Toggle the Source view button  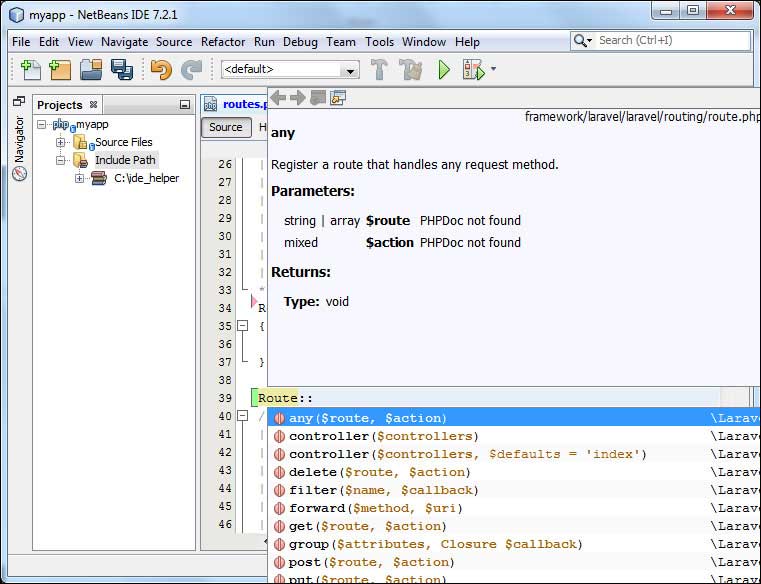pyautogui.click(x=225, y=127)
